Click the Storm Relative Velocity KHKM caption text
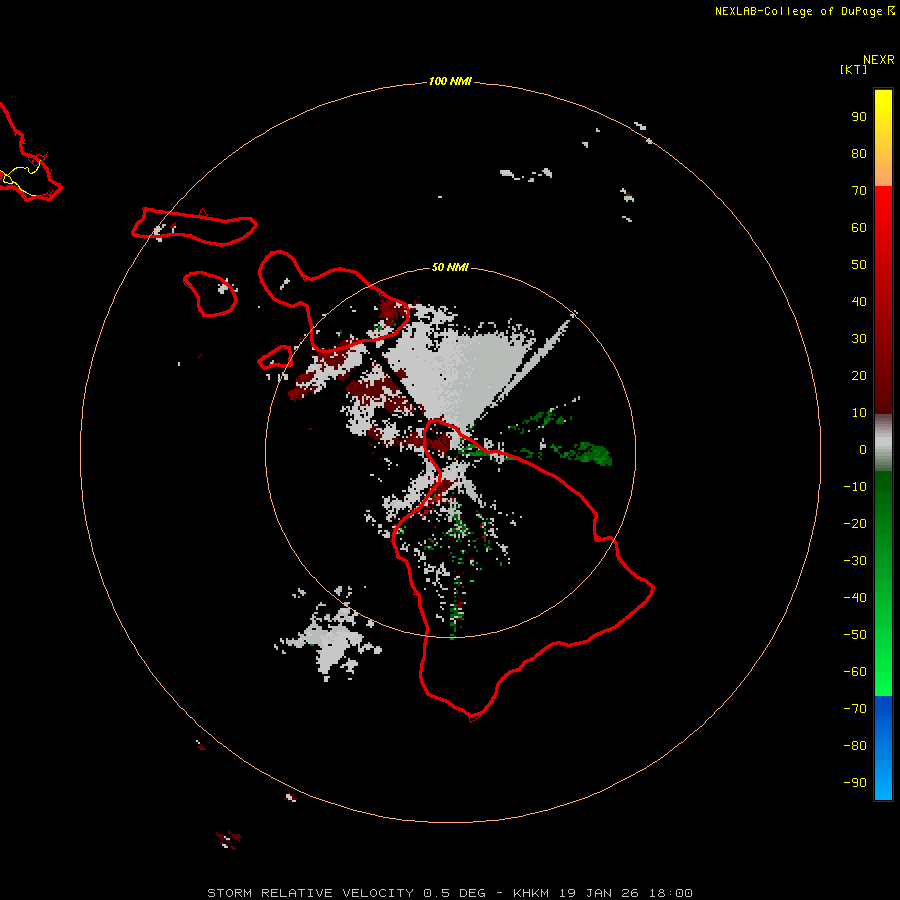This screenshot has height=900, width=900. click(449, 893)
